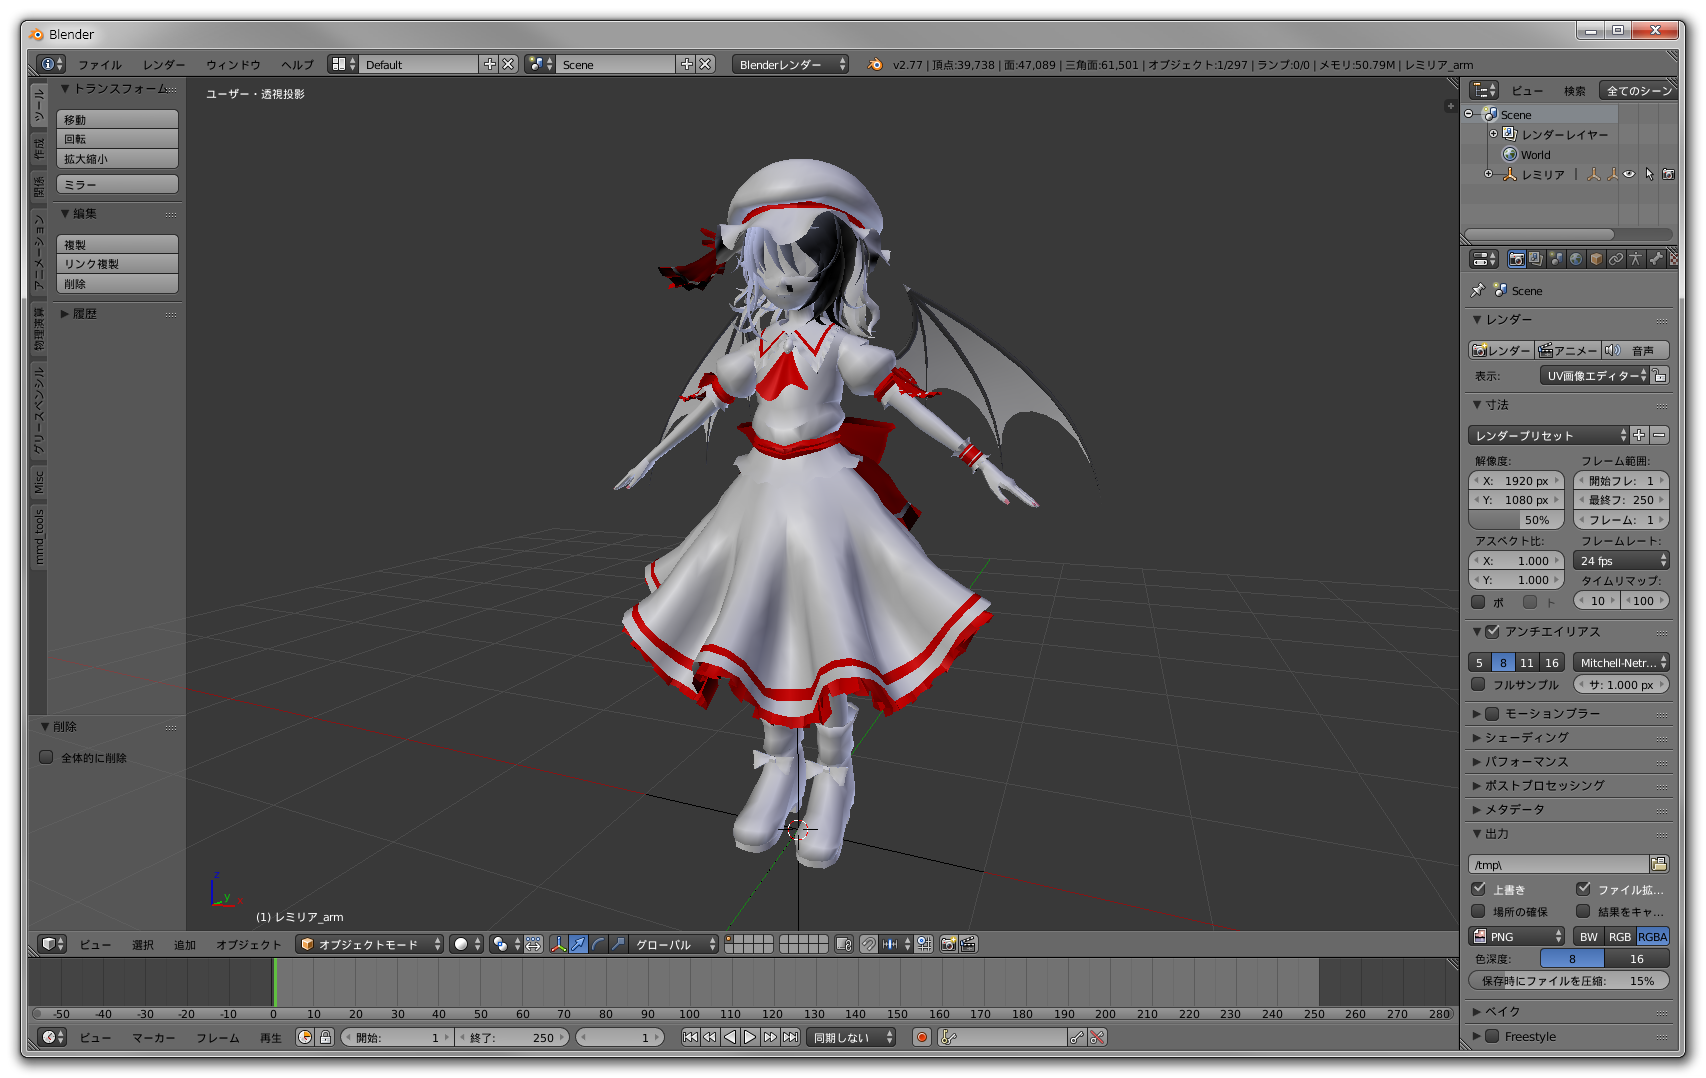The width and height of the screenshot is (1706, 1078).
Task: Play the animation in reverse
Action: [x=730, y=1037]
